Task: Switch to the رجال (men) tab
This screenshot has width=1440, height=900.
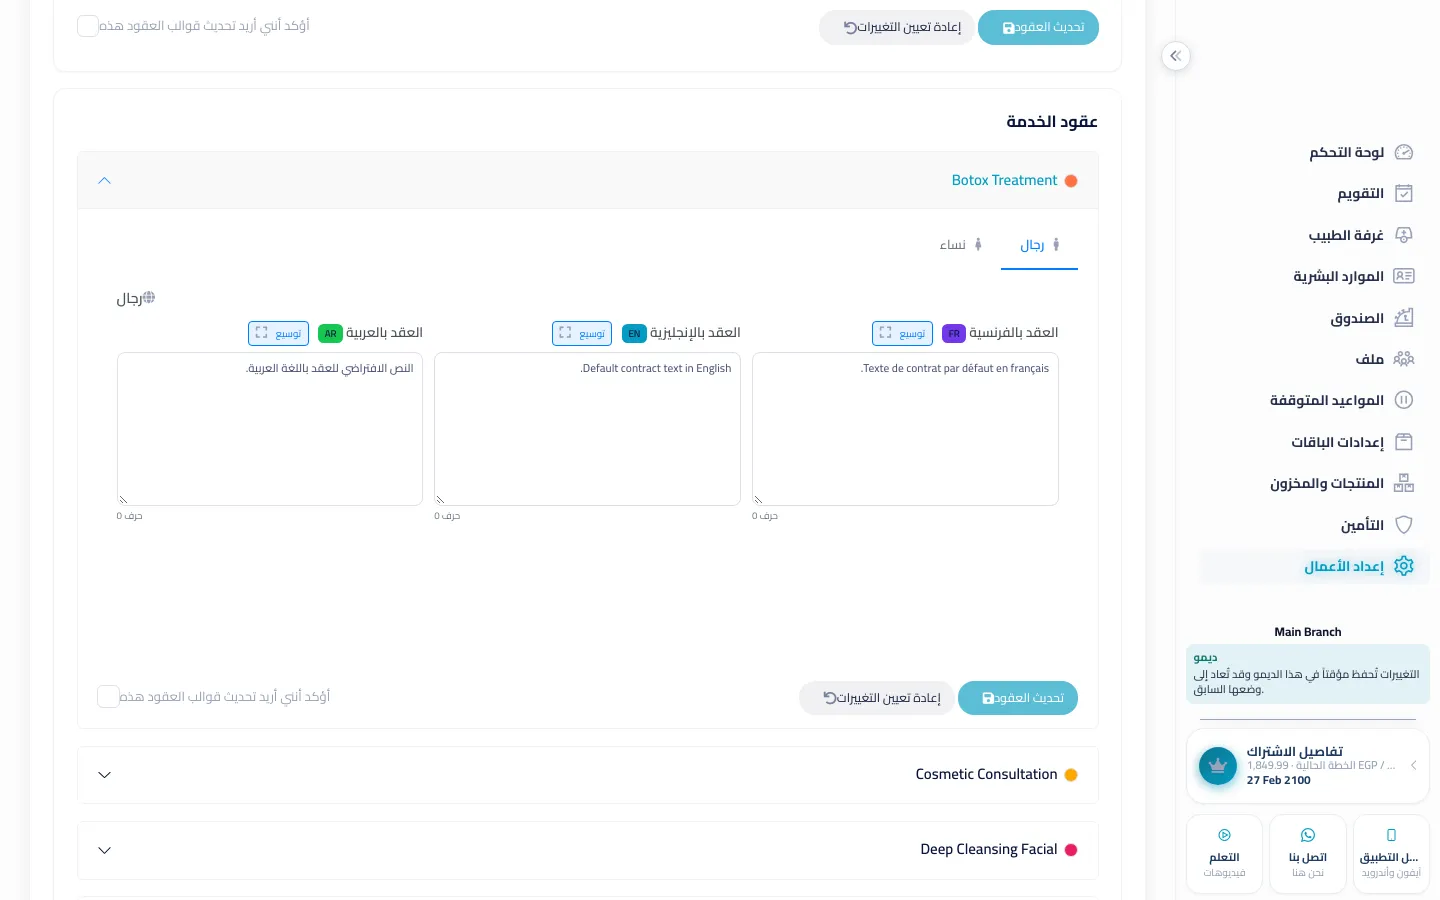Action: pyautogui.click(x=1040, y=245)
